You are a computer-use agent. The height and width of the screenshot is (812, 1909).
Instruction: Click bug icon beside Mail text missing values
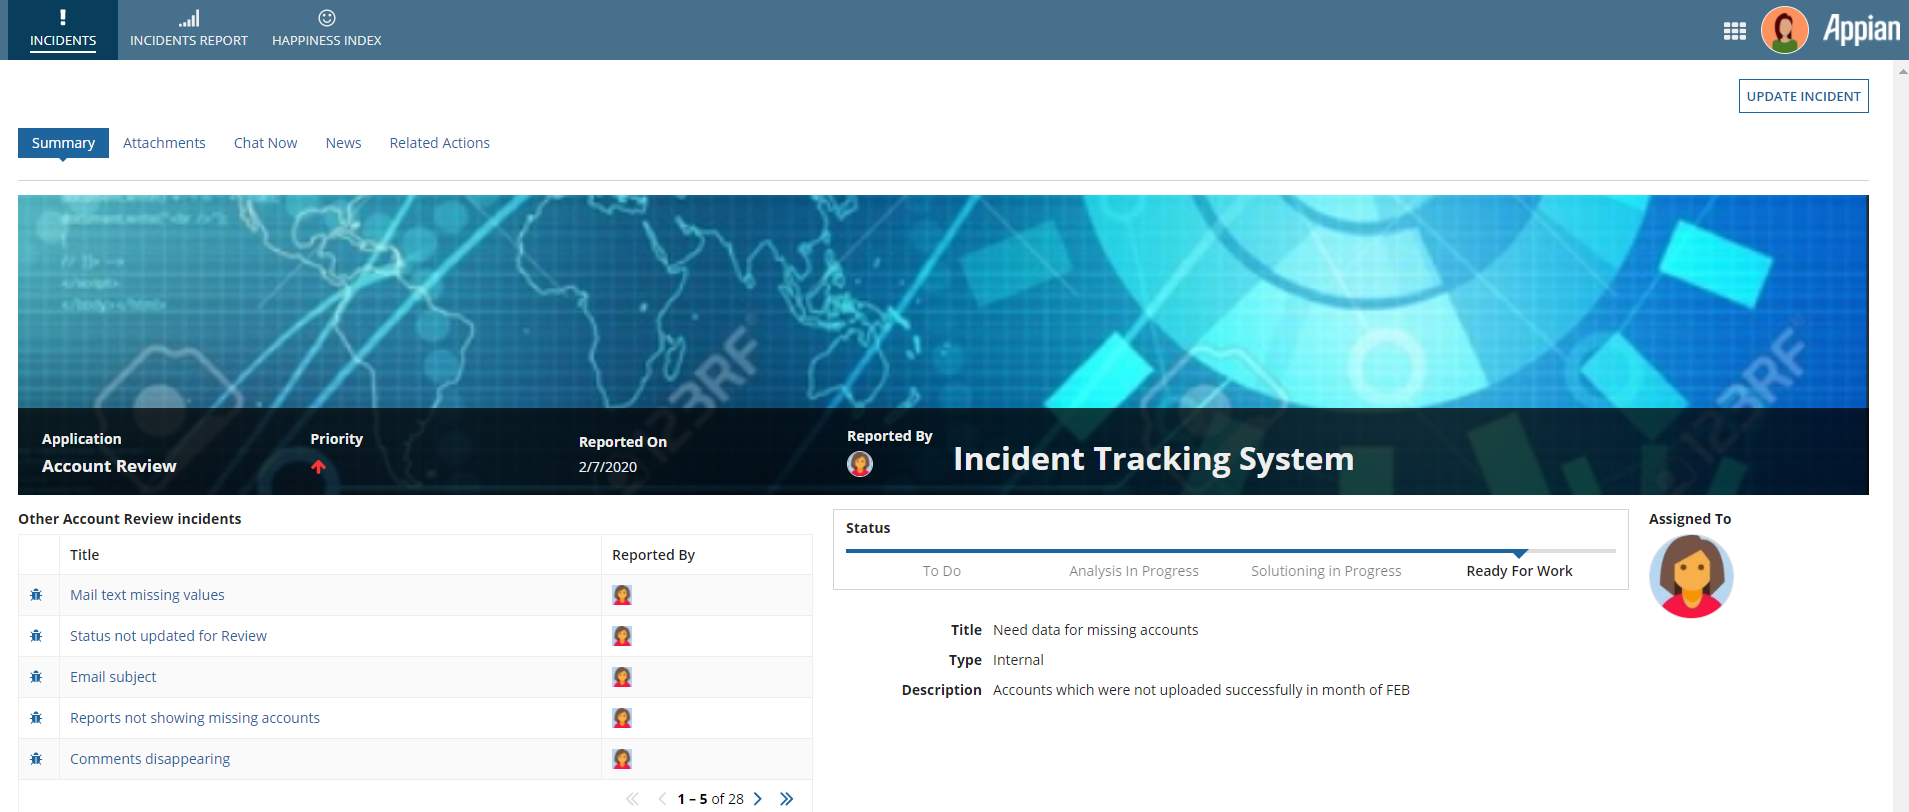[x=36, y=595]
